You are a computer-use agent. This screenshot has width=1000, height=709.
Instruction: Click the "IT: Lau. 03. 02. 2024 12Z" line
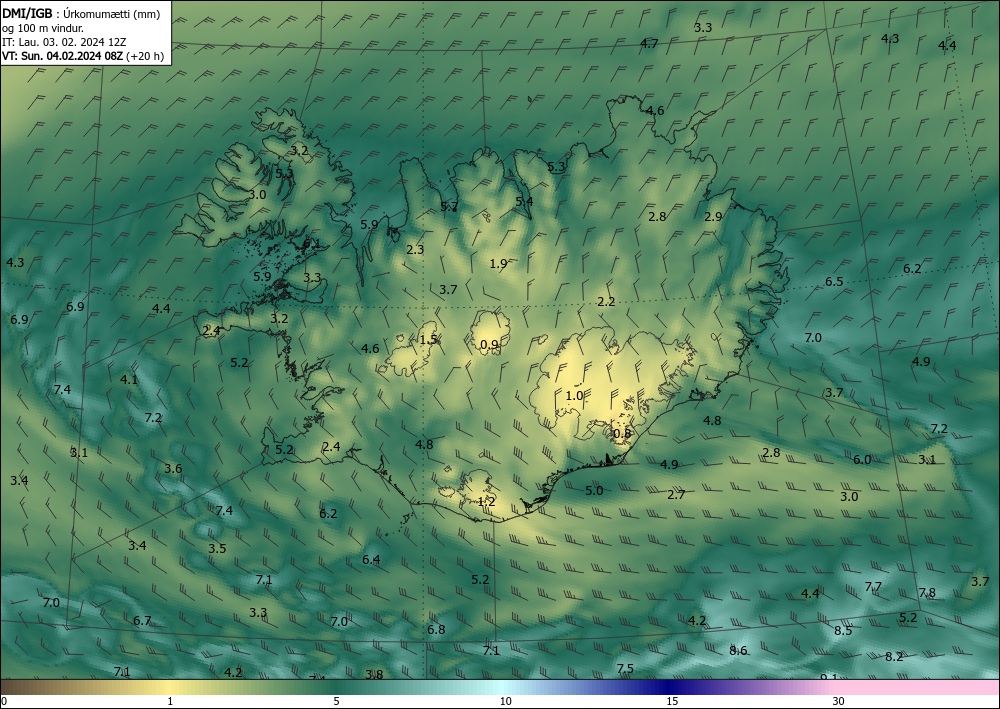click(x=64, y=42)
